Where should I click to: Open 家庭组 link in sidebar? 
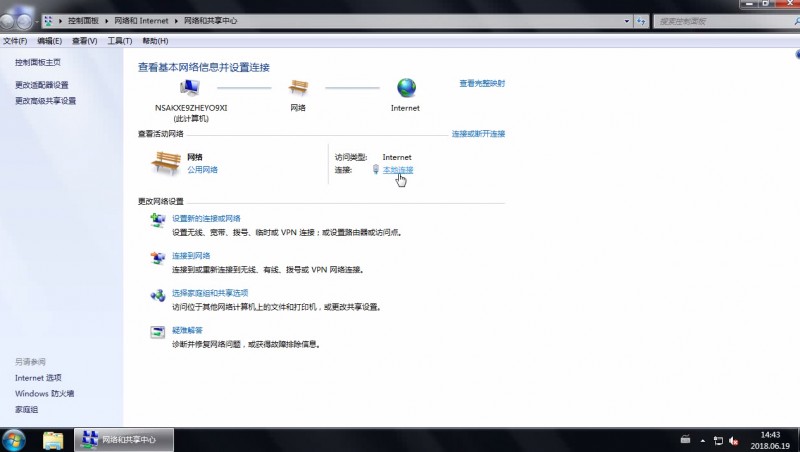point(27,410)
